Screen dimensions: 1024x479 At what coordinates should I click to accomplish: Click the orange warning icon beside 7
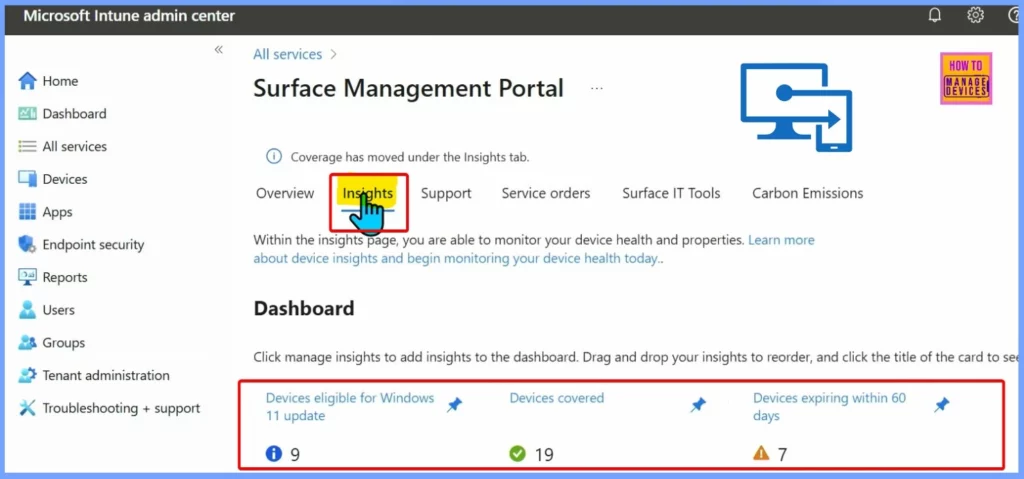pos(761,453)
